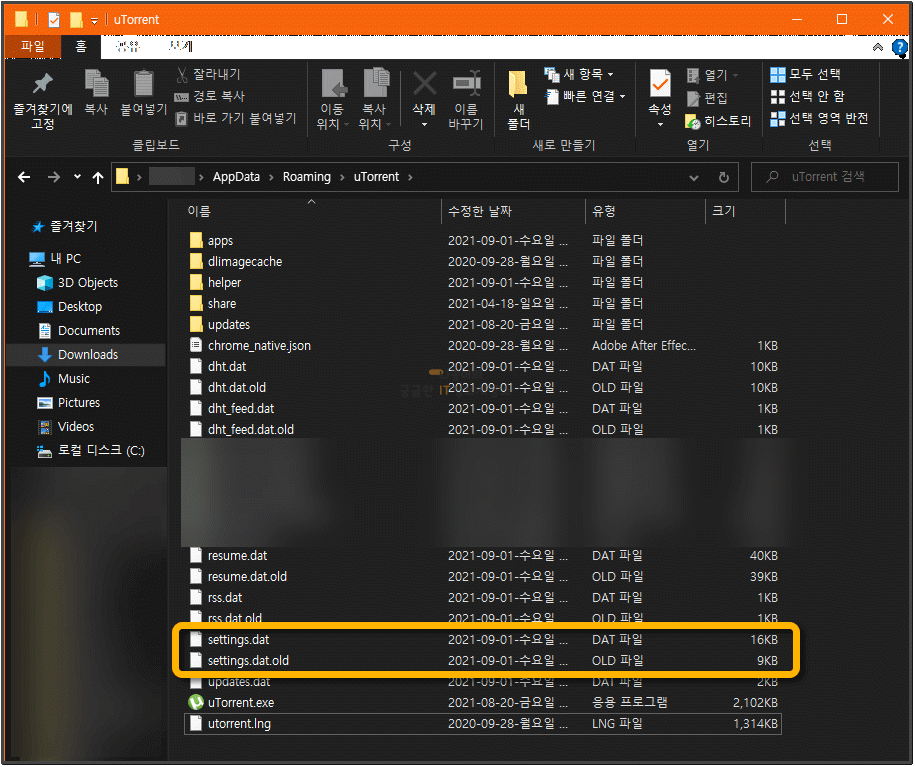Open recent locations dropdown arrow
The height and width of the screenshot is (767, 915).
[77, 177]
